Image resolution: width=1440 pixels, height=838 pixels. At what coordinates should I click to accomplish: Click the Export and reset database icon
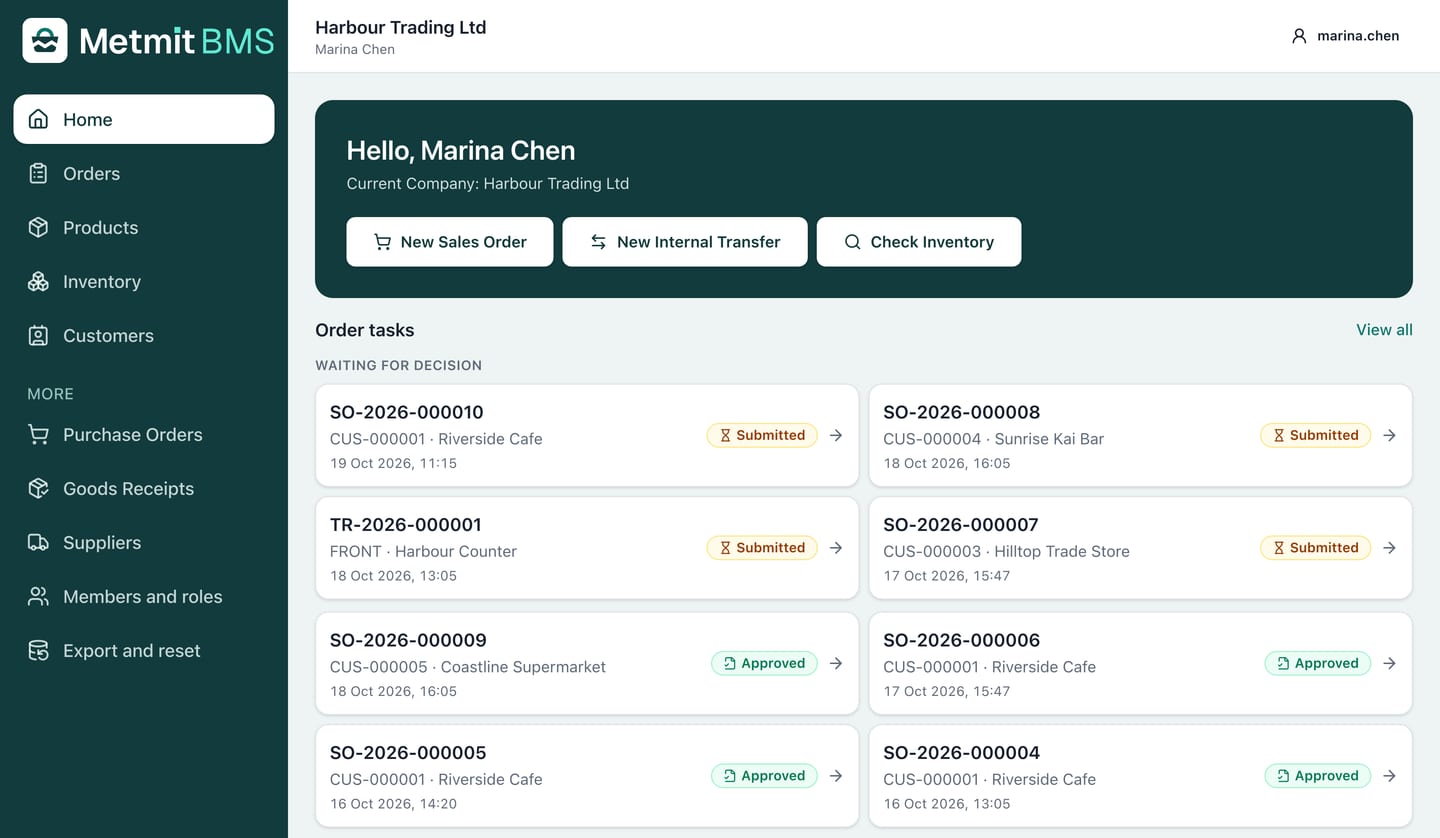(x=38, y=650)
